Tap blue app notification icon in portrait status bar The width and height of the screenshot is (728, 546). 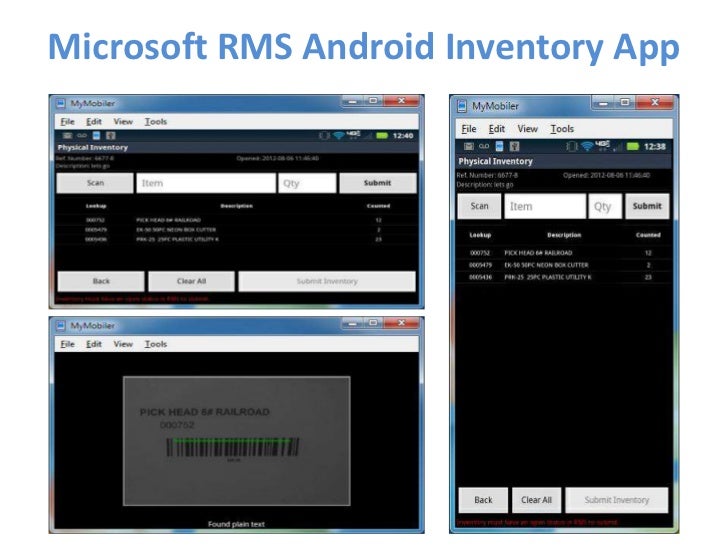tap(500, 146)
